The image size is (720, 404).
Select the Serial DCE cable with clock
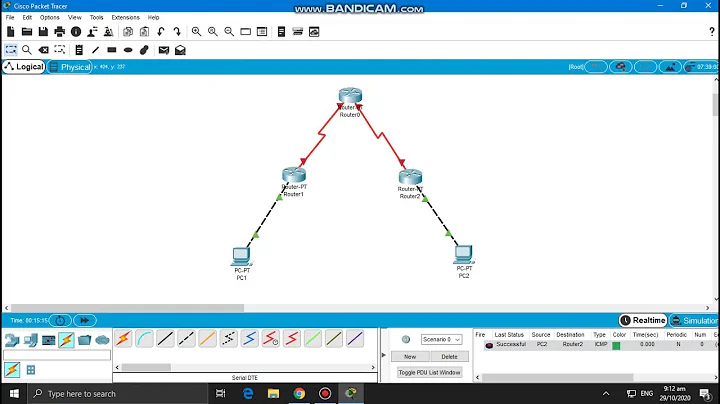coord(270,339)
